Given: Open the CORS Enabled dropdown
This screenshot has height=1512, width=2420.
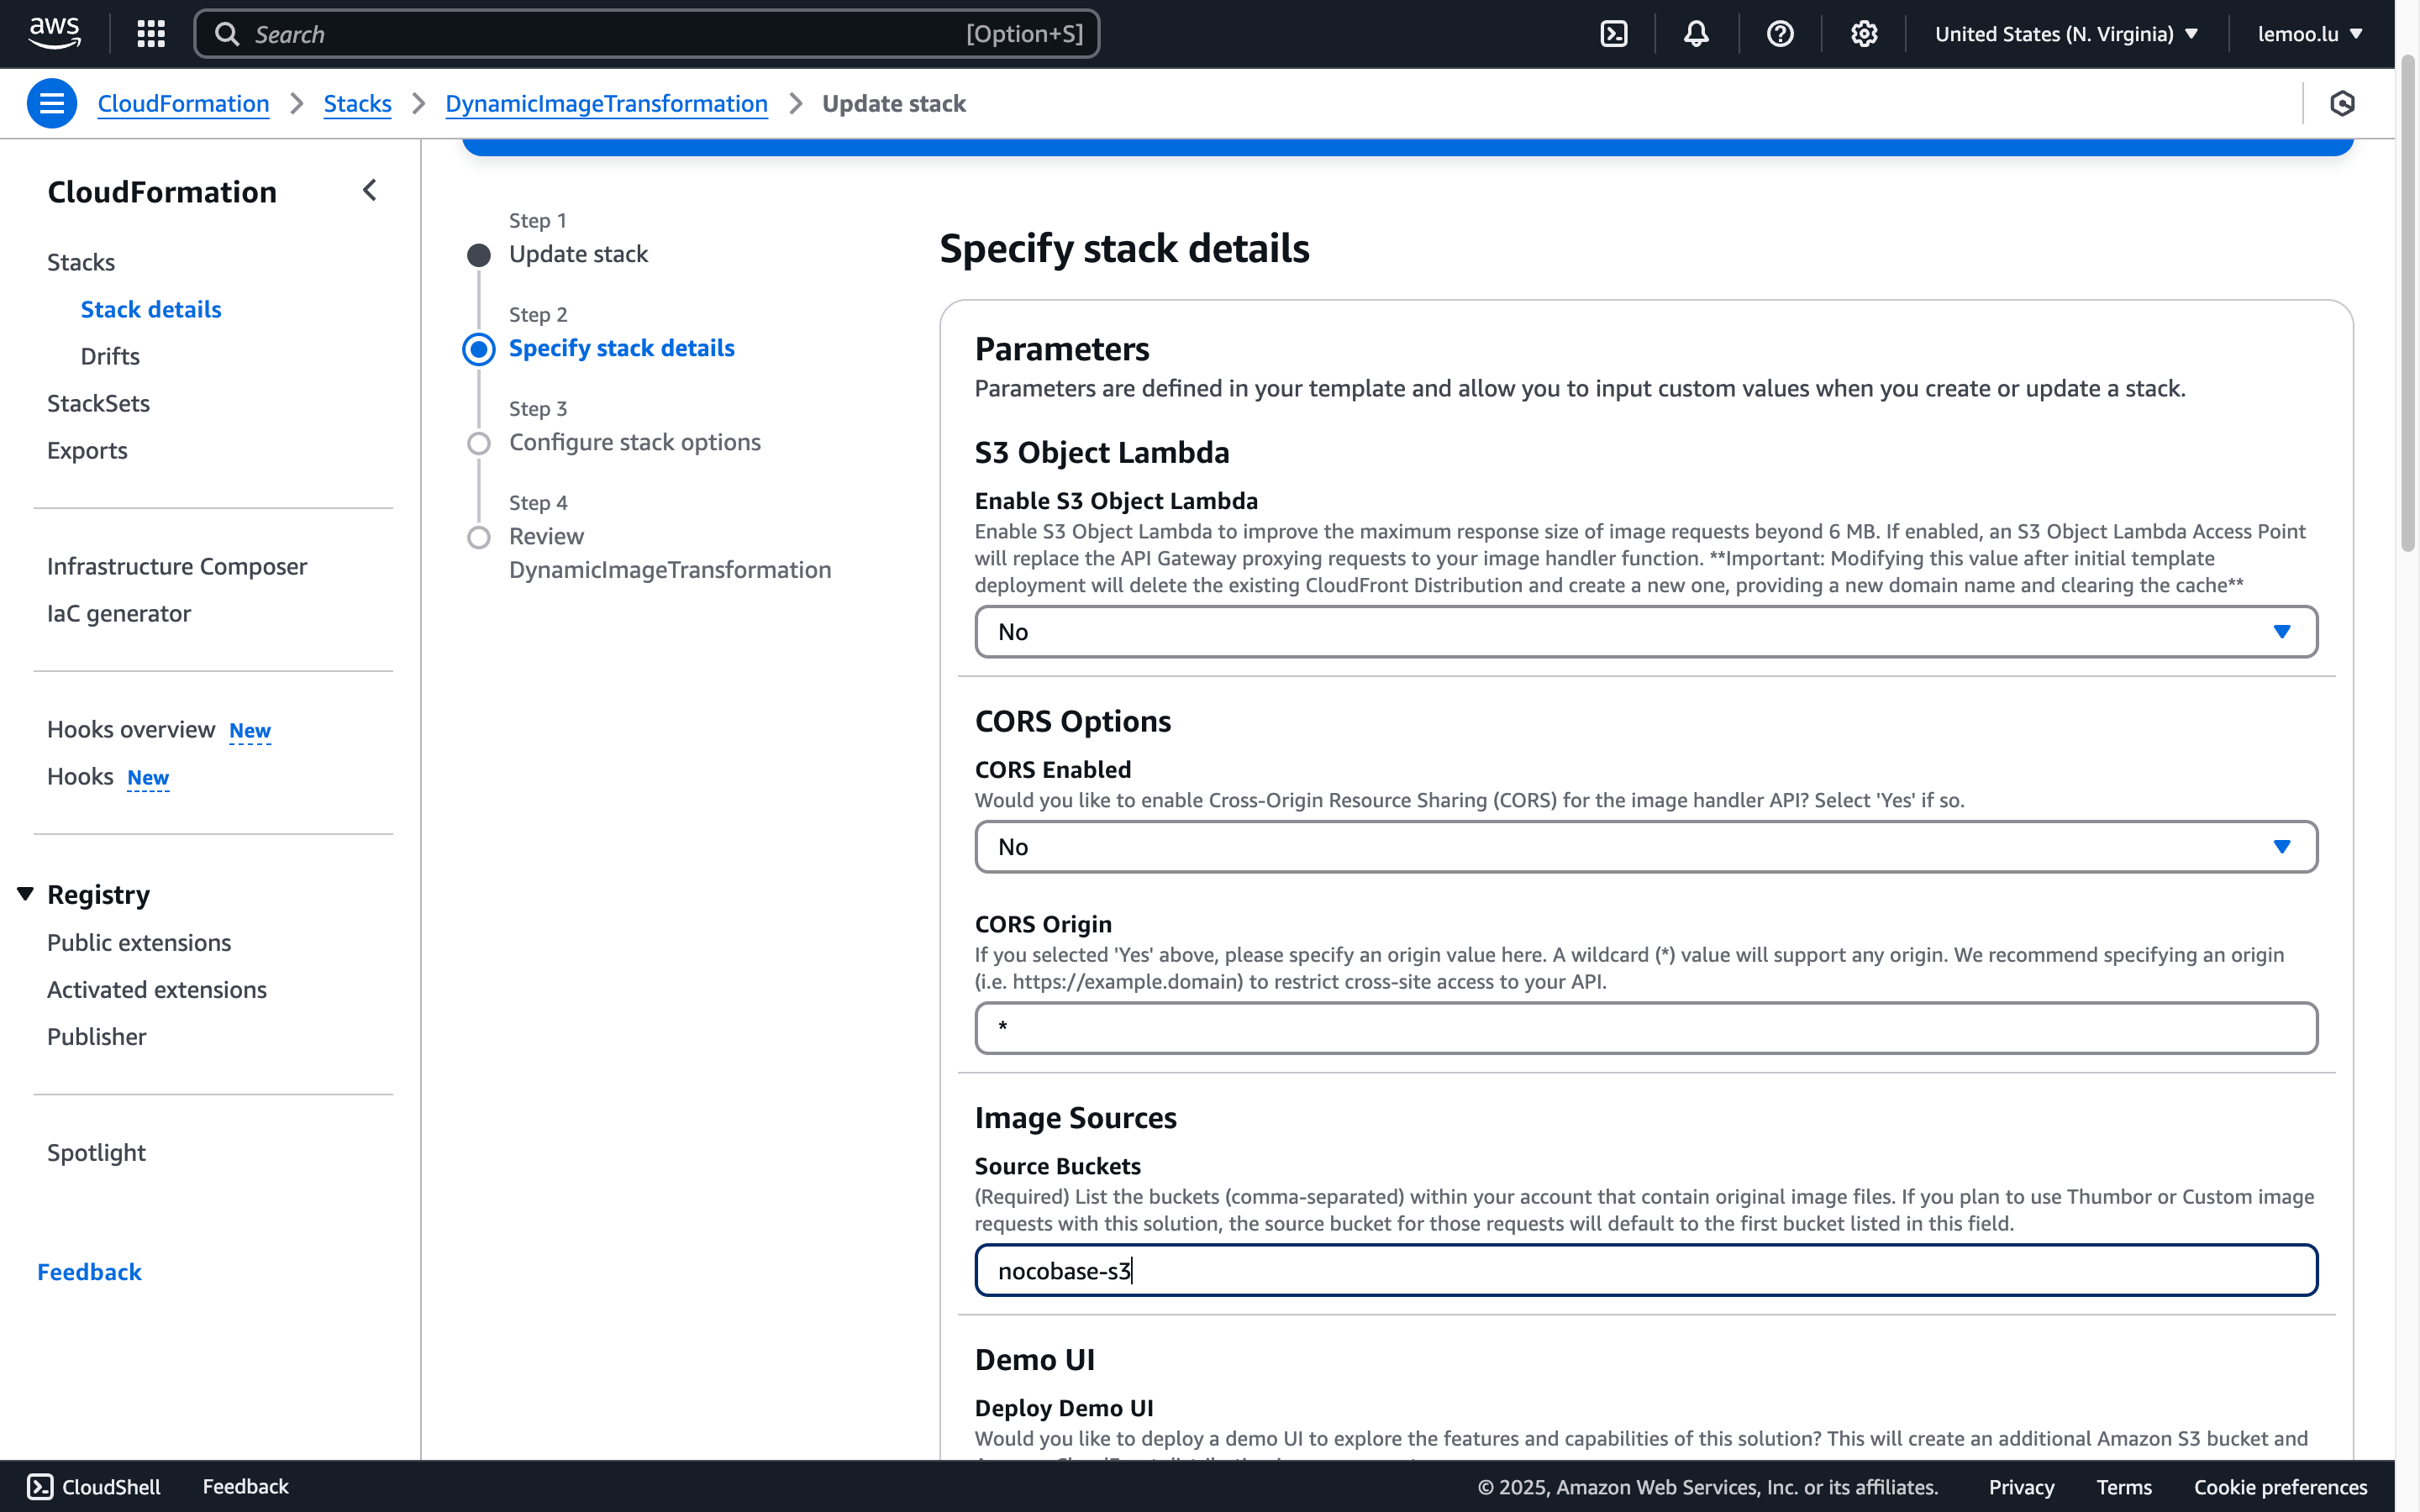Looking at the screenshot, I should (x=1645, y=847).
